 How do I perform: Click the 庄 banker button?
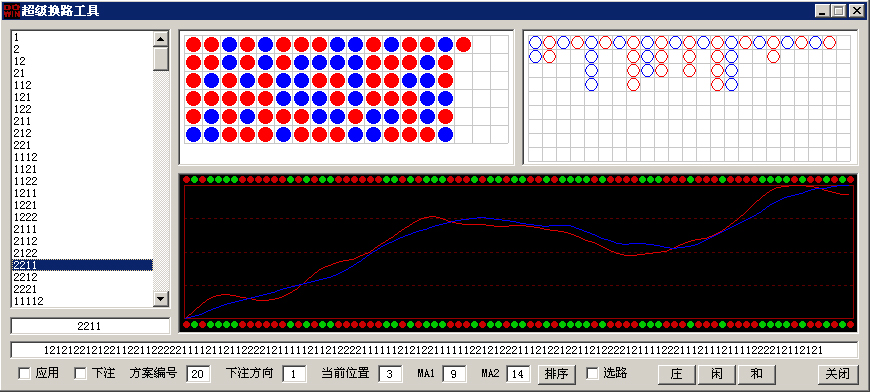click(677, 374)
